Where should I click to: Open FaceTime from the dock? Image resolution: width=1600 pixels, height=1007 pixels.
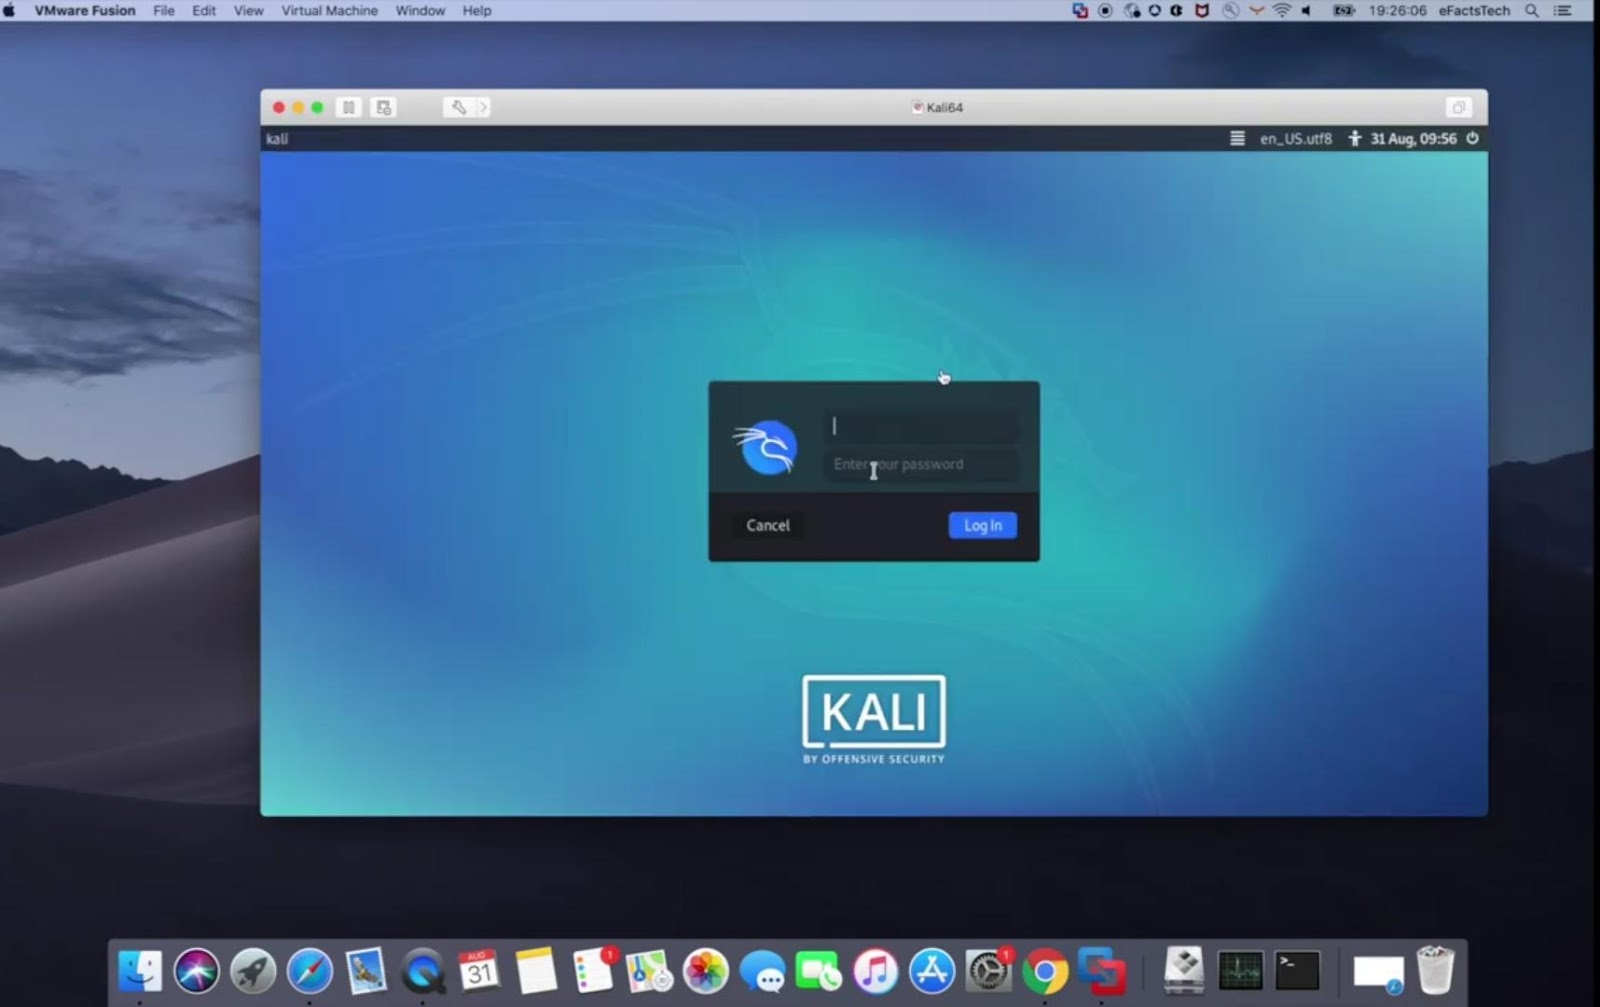(x=819, y=971)
